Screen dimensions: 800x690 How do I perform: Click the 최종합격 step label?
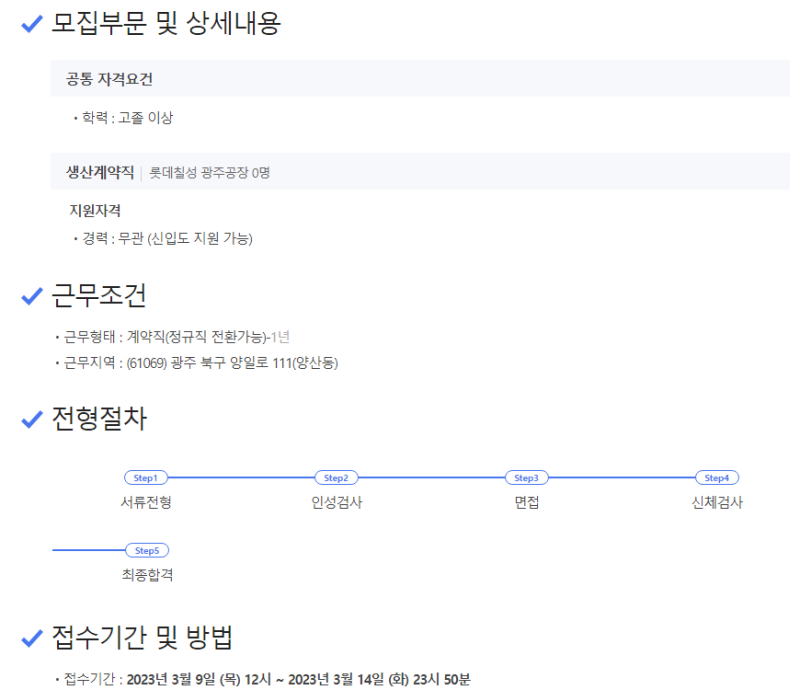click(147, 575)
